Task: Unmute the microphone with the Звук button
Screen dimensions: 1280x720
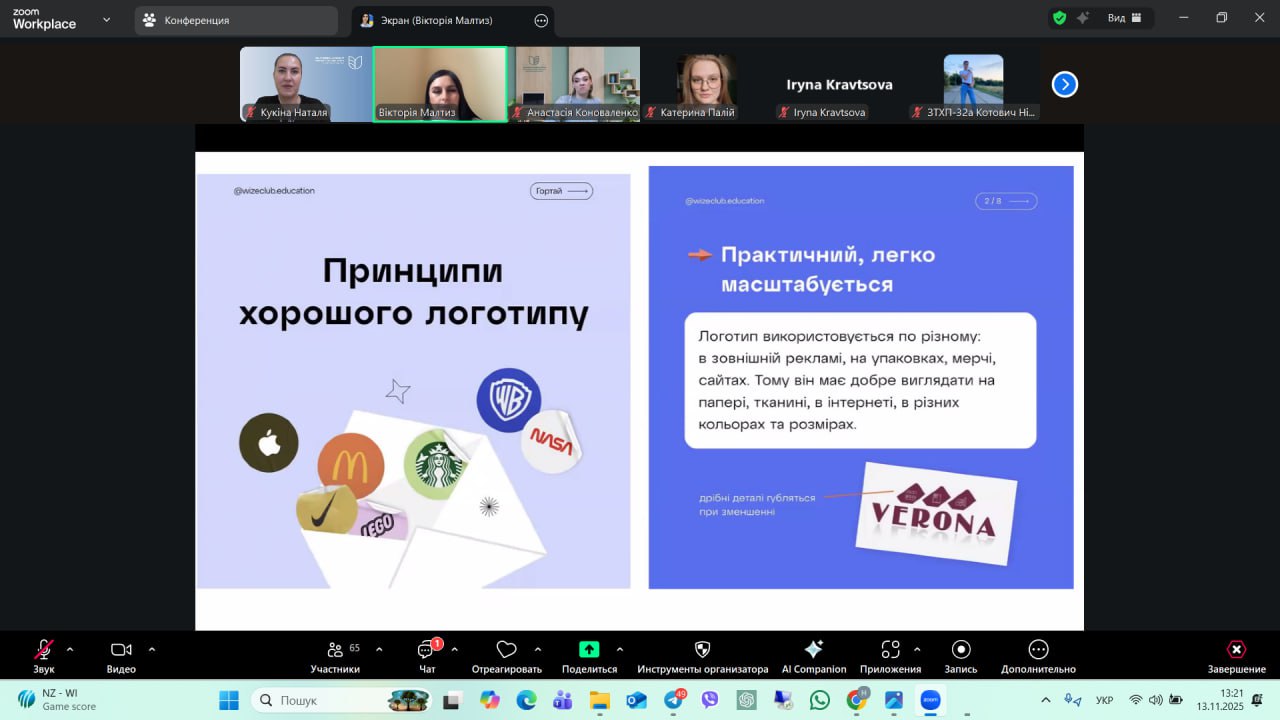Action: [44, 650]
